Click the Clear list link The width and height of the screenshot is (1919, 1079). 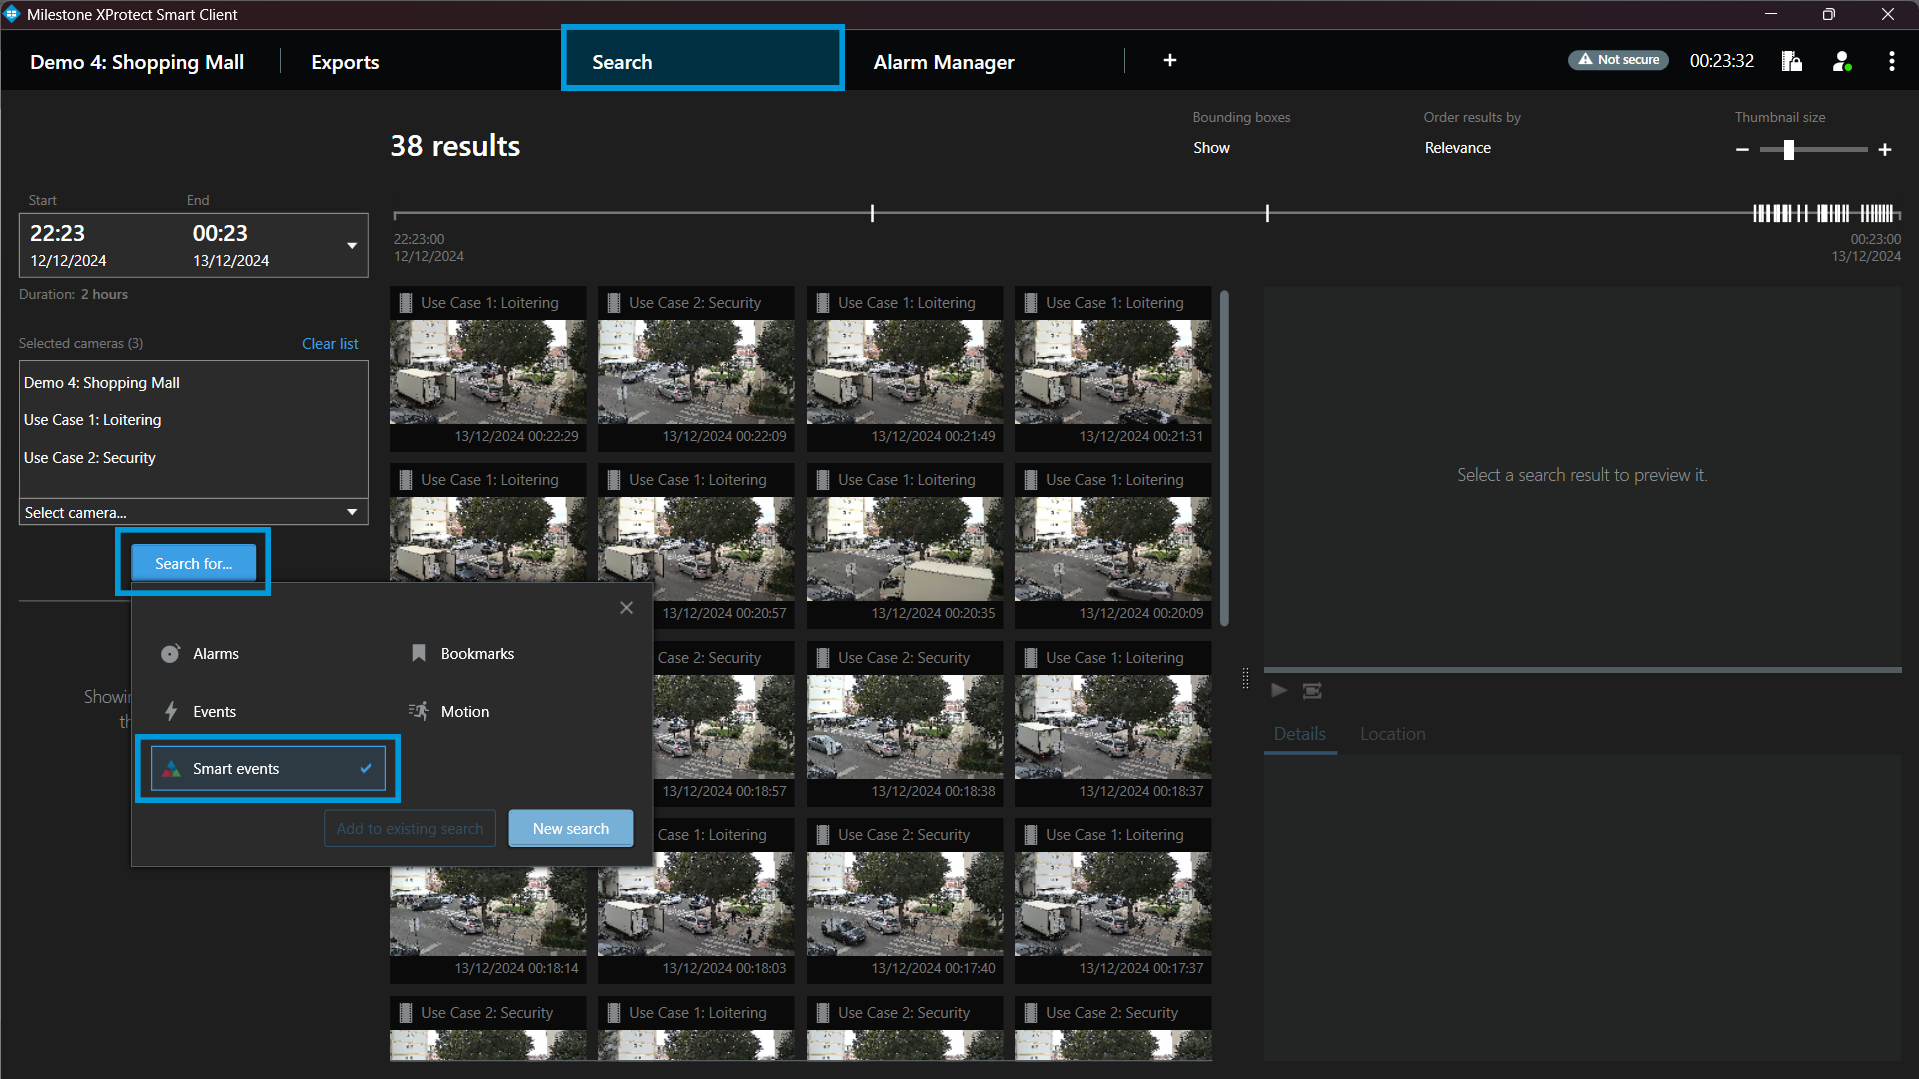click(330, 344)
